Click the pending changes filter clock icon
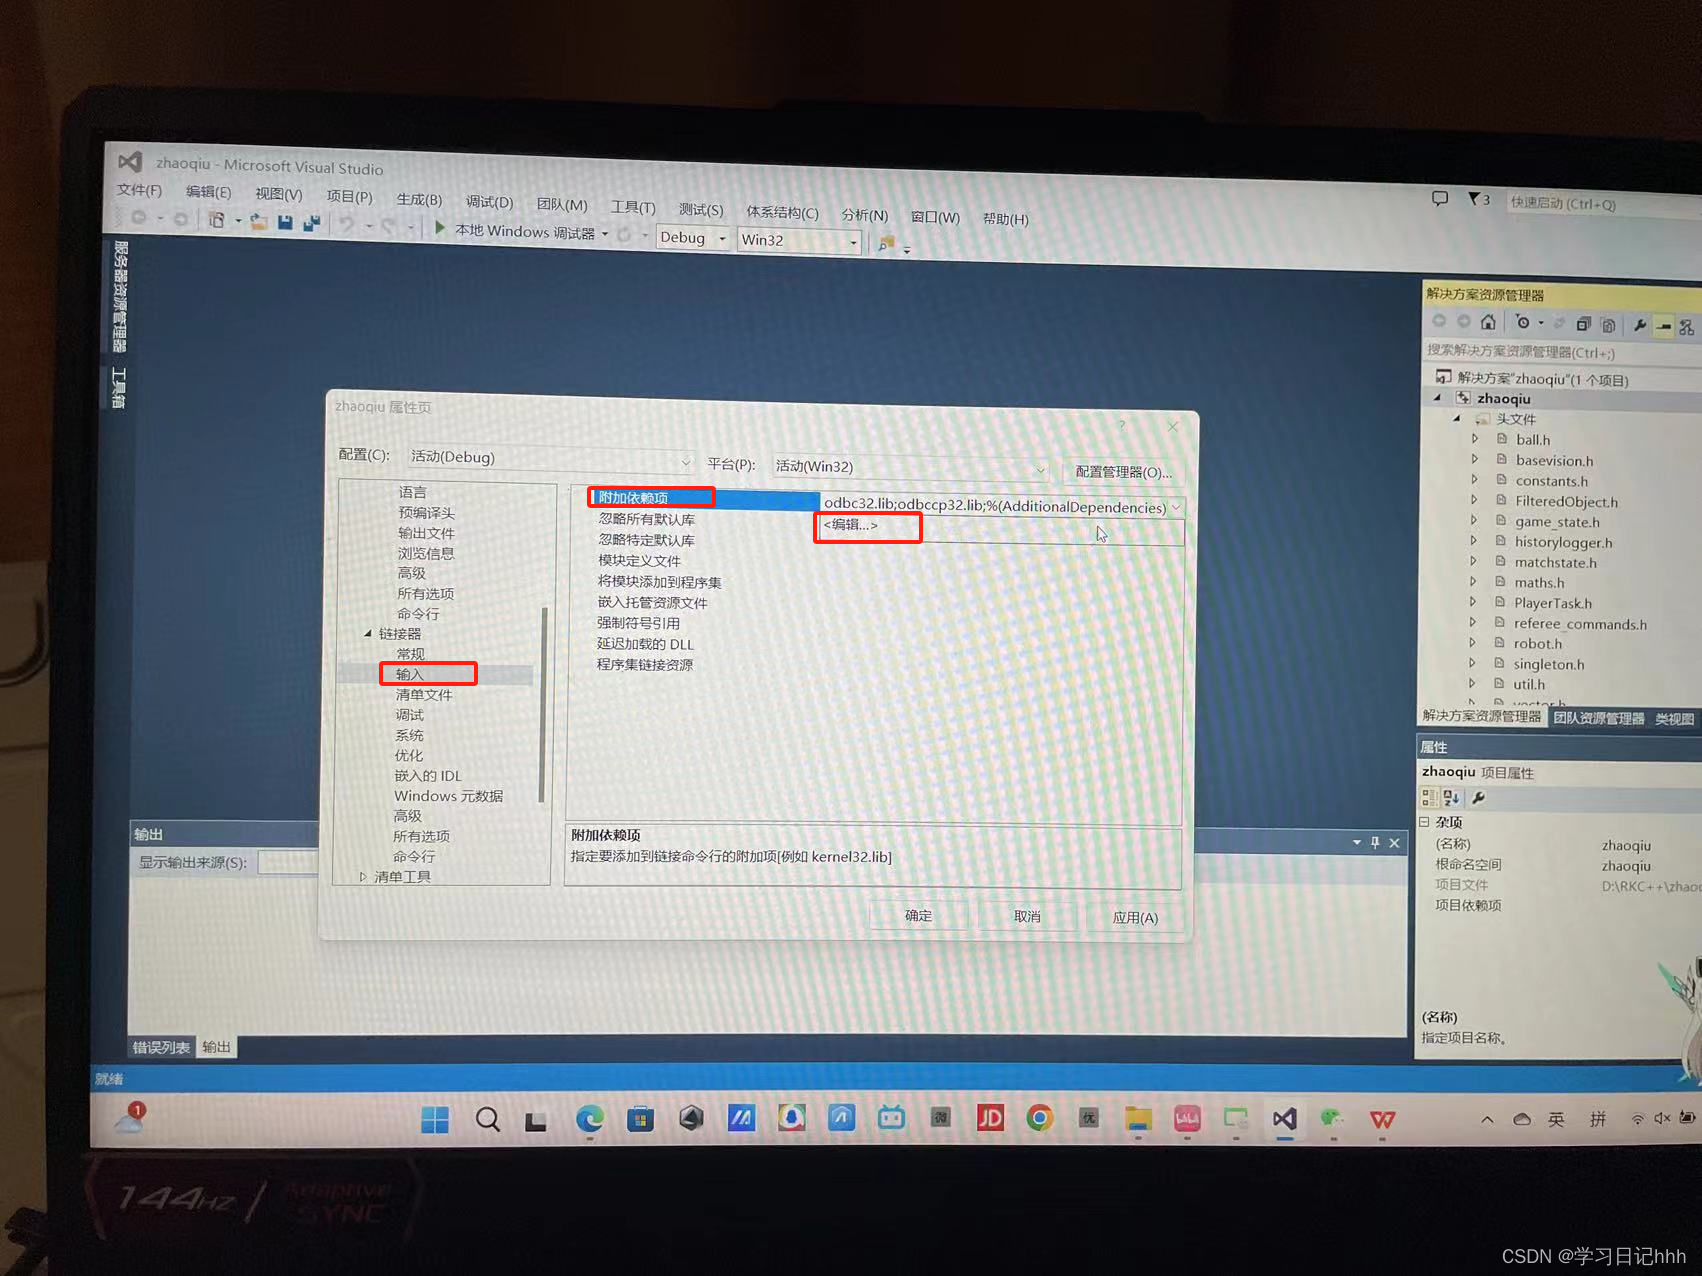 tap(1523, 322)
